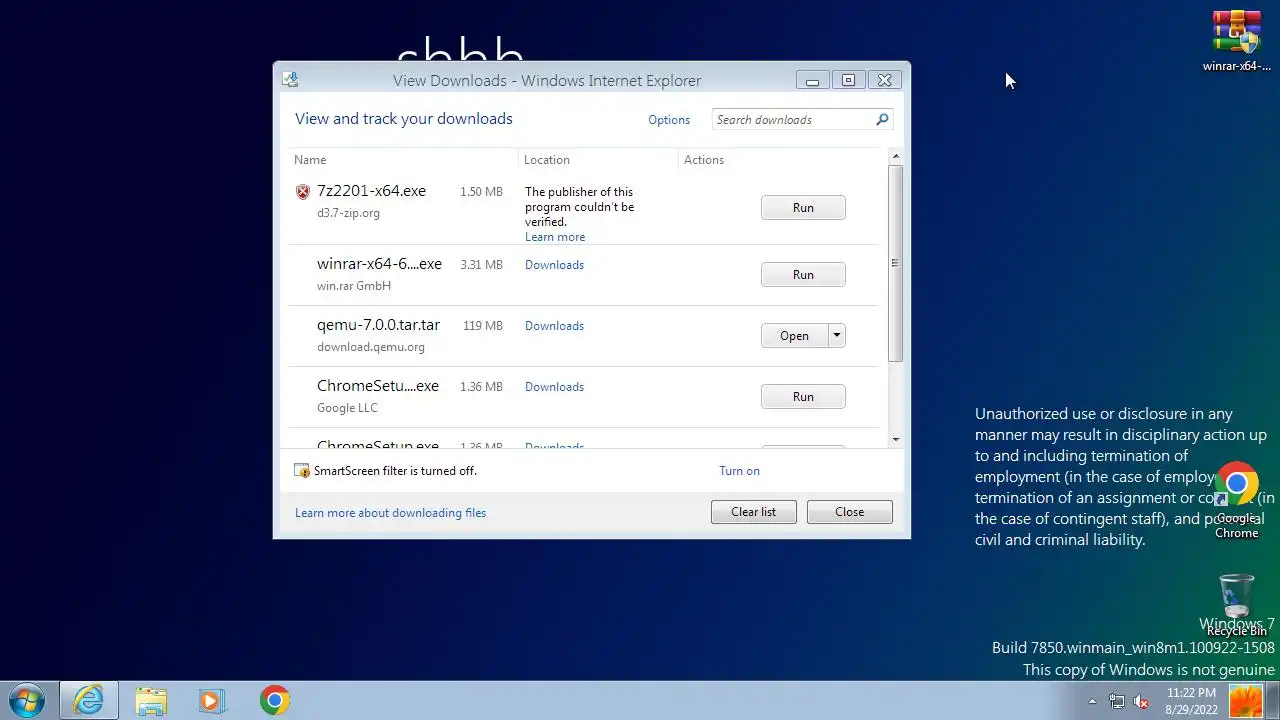Select the winrar-x64-6....exe file name

(x=379, y=264)
